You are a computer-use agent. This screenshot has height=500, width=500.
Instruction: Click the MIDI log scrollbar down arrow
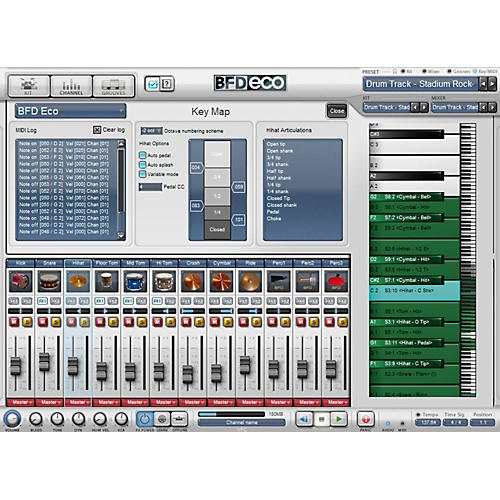(x=121, y=235)
